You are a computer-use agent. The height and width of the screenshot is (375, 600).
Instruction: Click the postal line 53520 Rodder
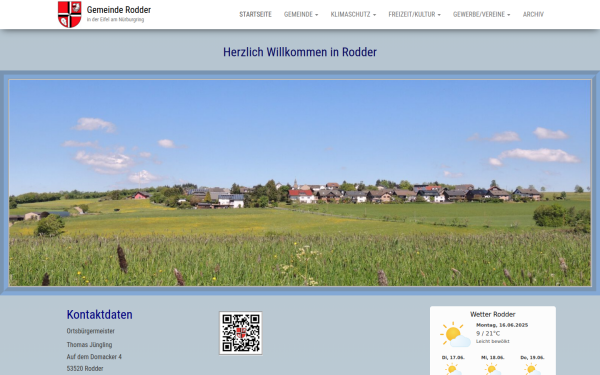[85, 368]
